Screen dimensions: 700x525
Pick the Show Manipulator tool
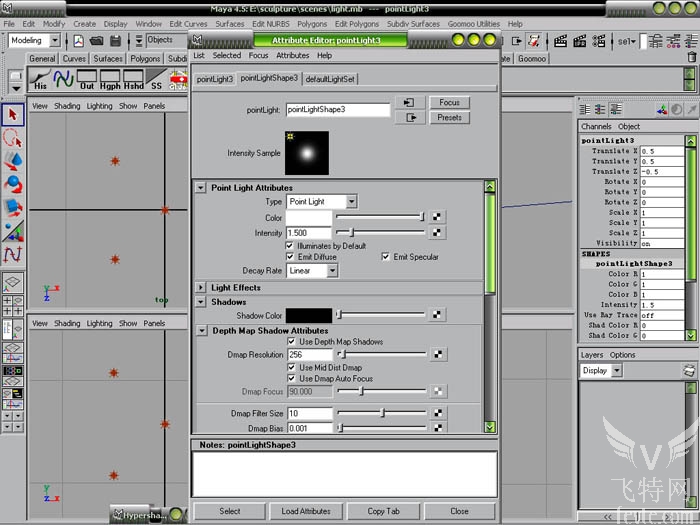(13, 231)
